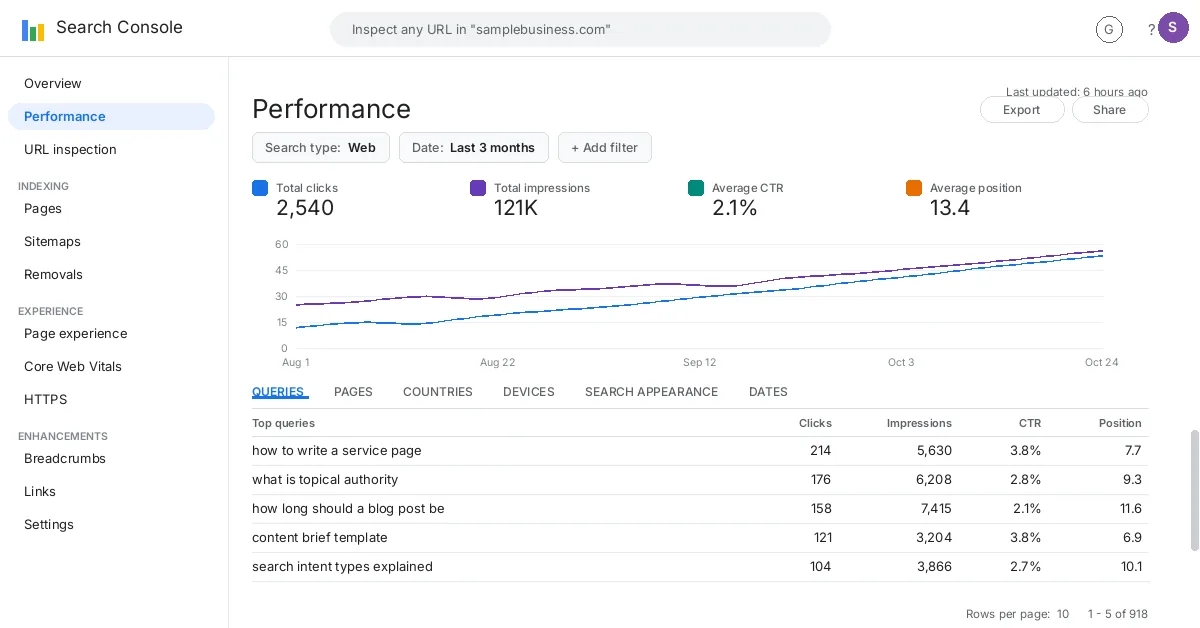The height and width of the screenshot is (628, 1200).
Task: Click the Performance page heading
Action: [x=331, y=109]
